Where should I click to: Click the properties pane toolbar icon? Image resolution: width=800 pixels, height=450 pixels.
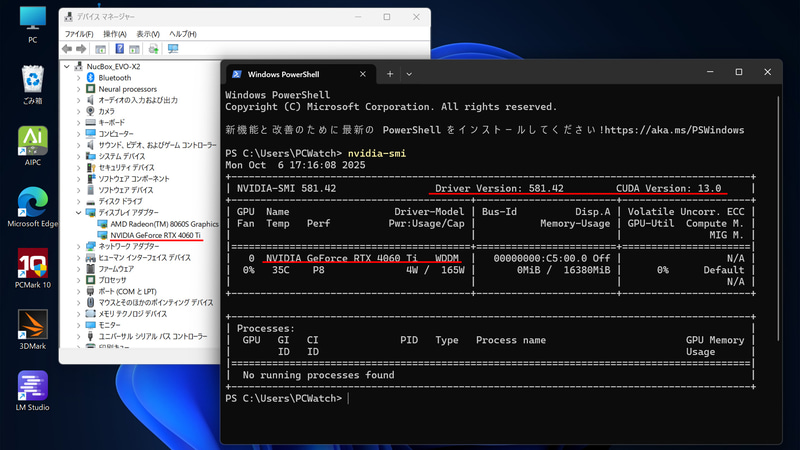[134, 49]
